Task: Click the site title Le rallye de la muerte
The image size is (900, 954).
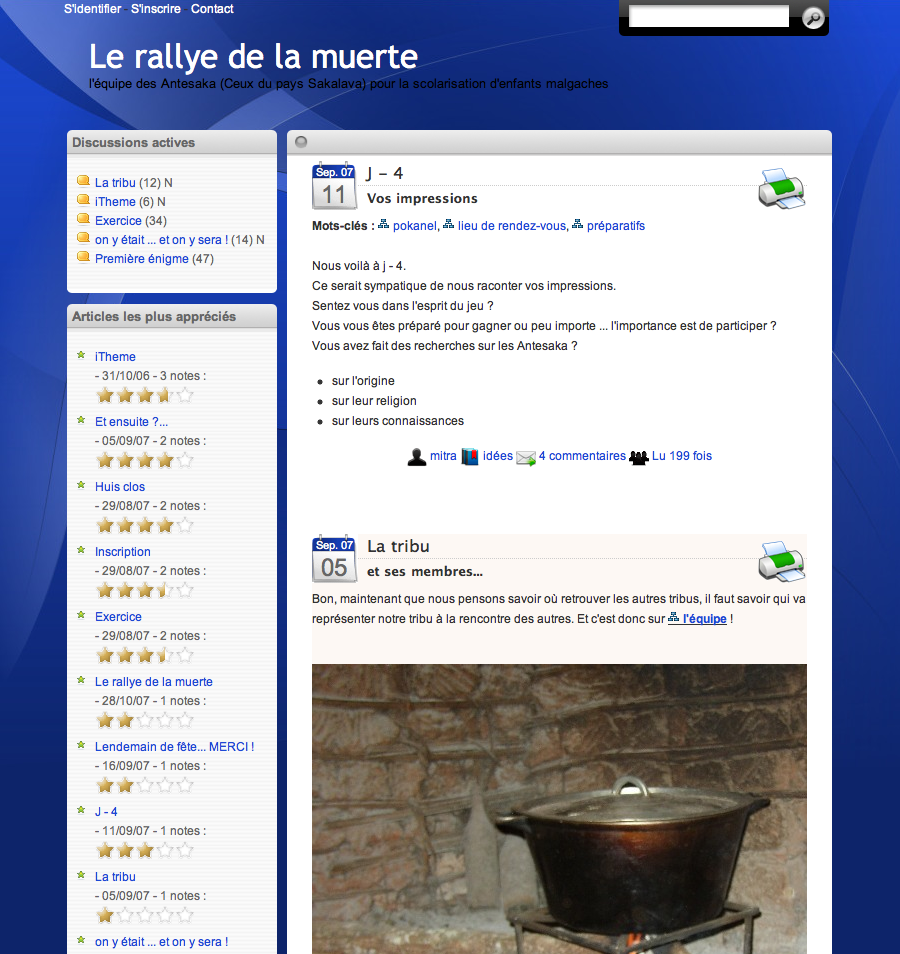Action: click(x=253, y=57)
